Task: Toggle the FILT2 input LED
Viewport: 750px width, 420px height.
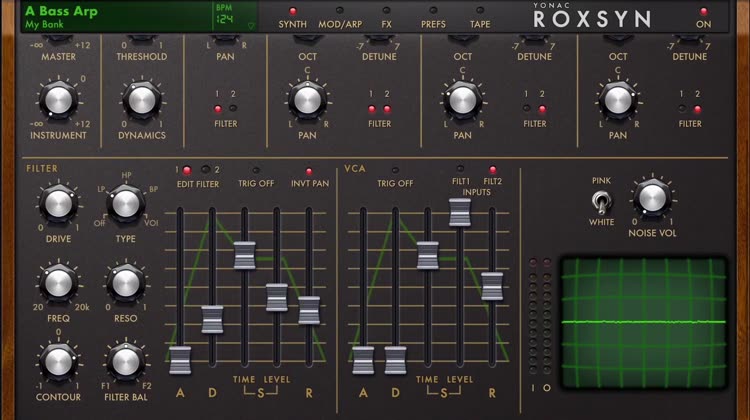Action: tap(493, 169)
